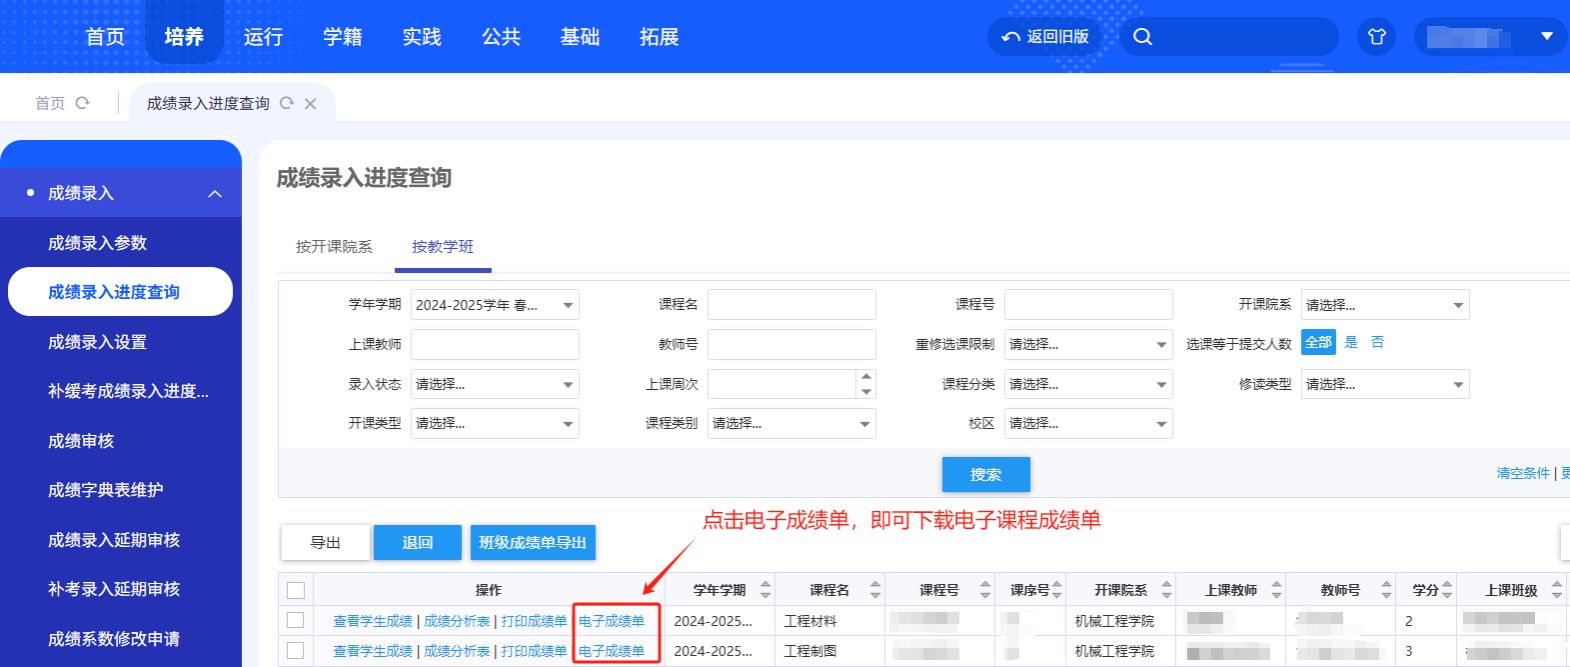Click the return to old version button
The image size is (1570, 667).
[1045, 37]
